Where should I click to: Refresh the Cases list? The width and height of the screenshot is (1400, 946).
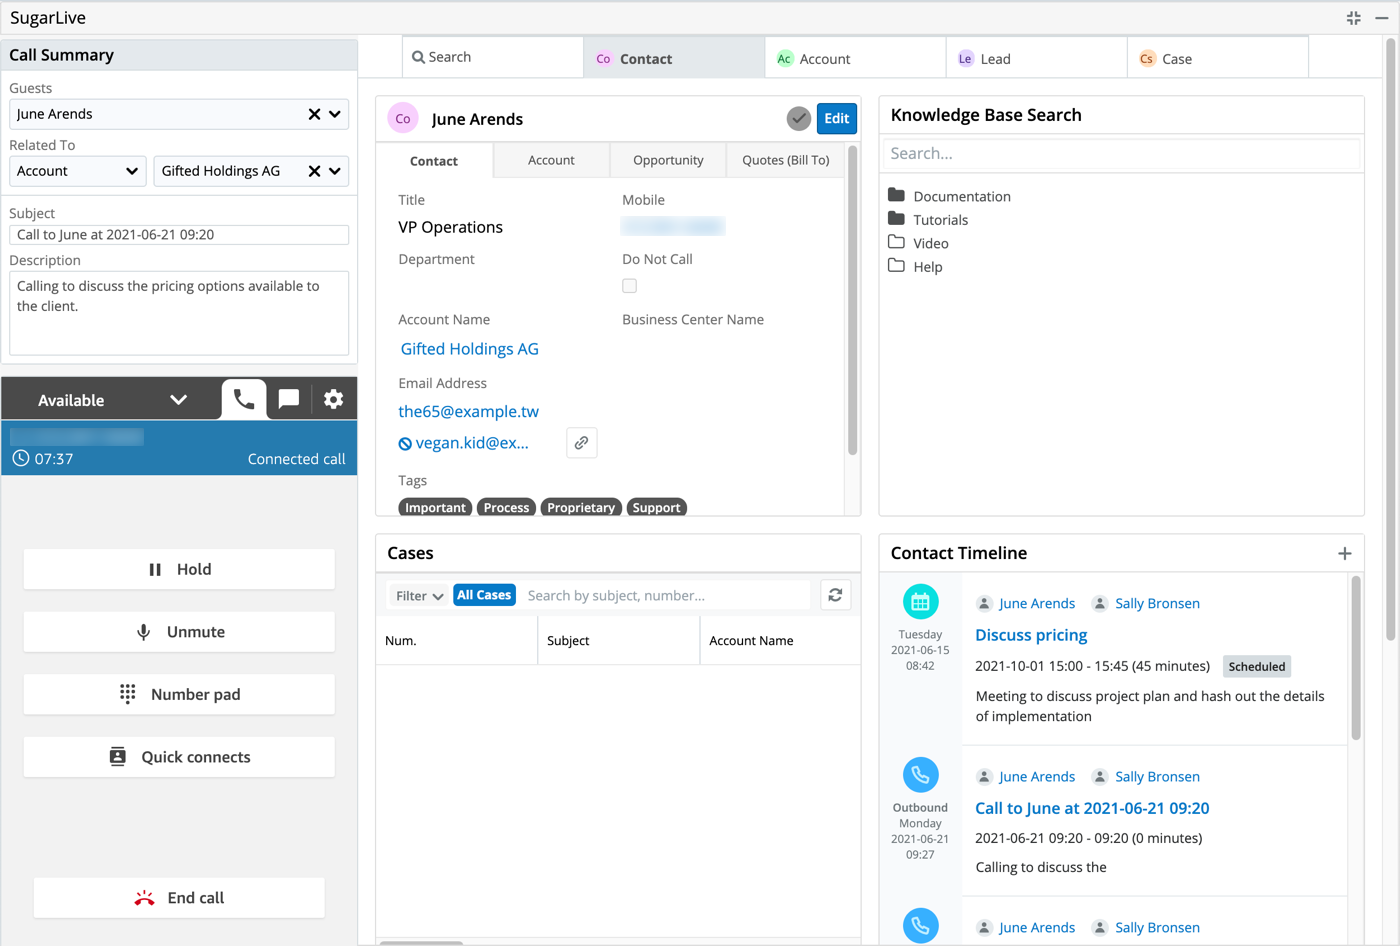click(837, 595)
